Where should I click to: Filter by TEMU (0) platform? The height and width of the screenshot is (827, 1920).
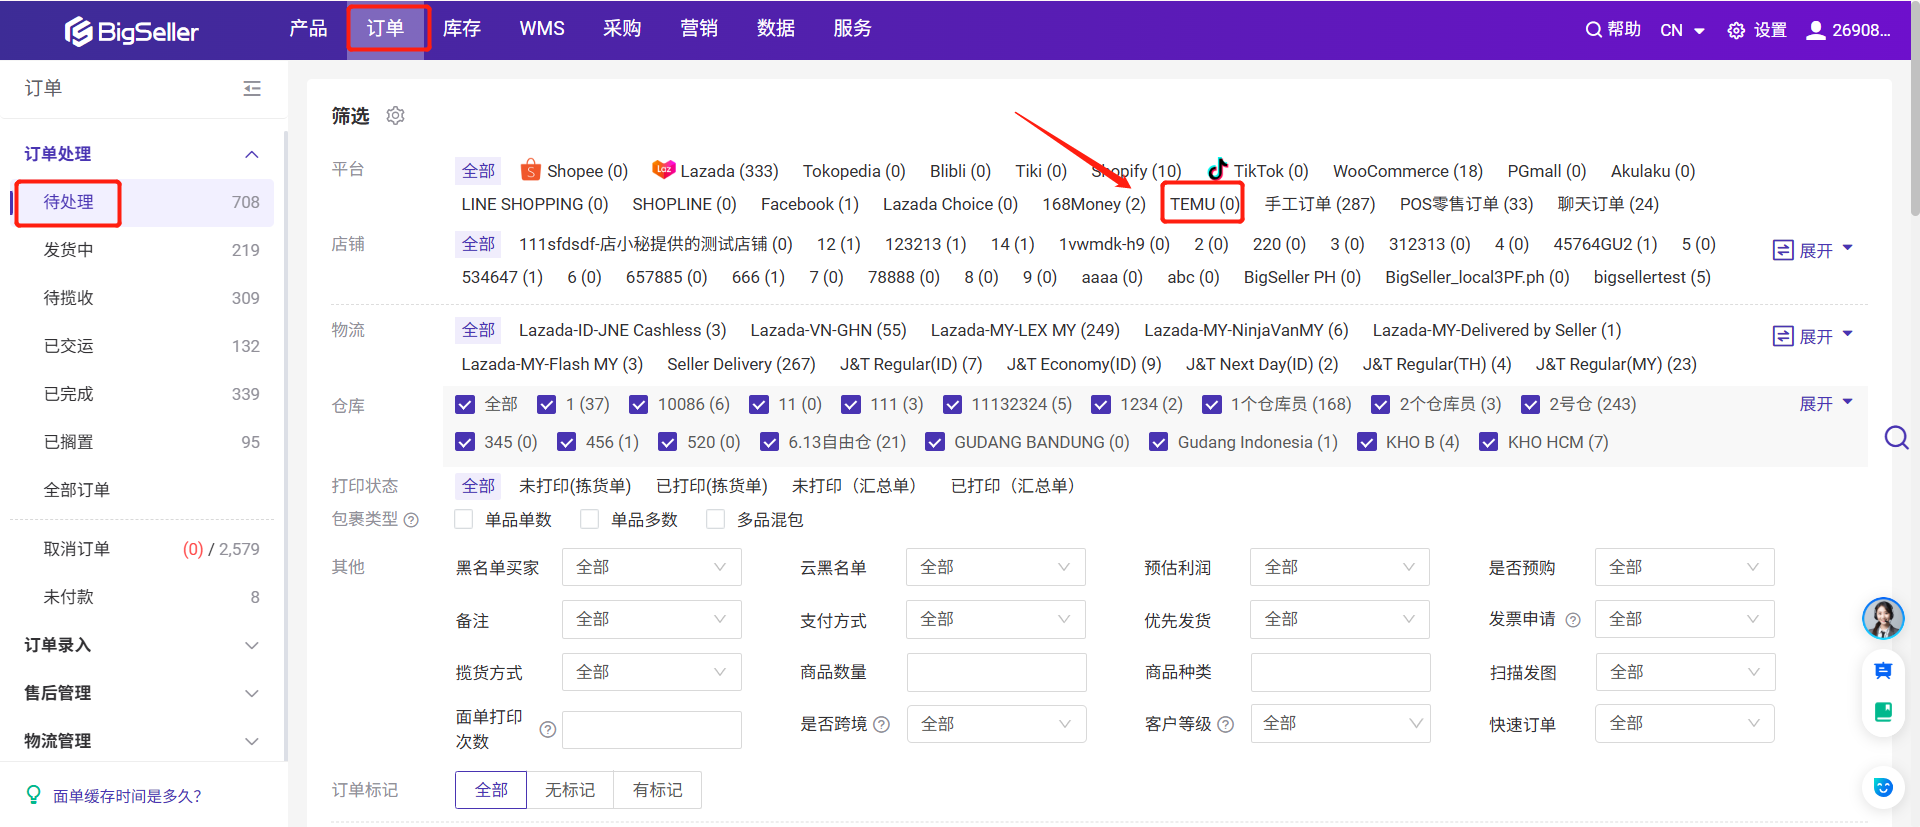point(1204,204)
